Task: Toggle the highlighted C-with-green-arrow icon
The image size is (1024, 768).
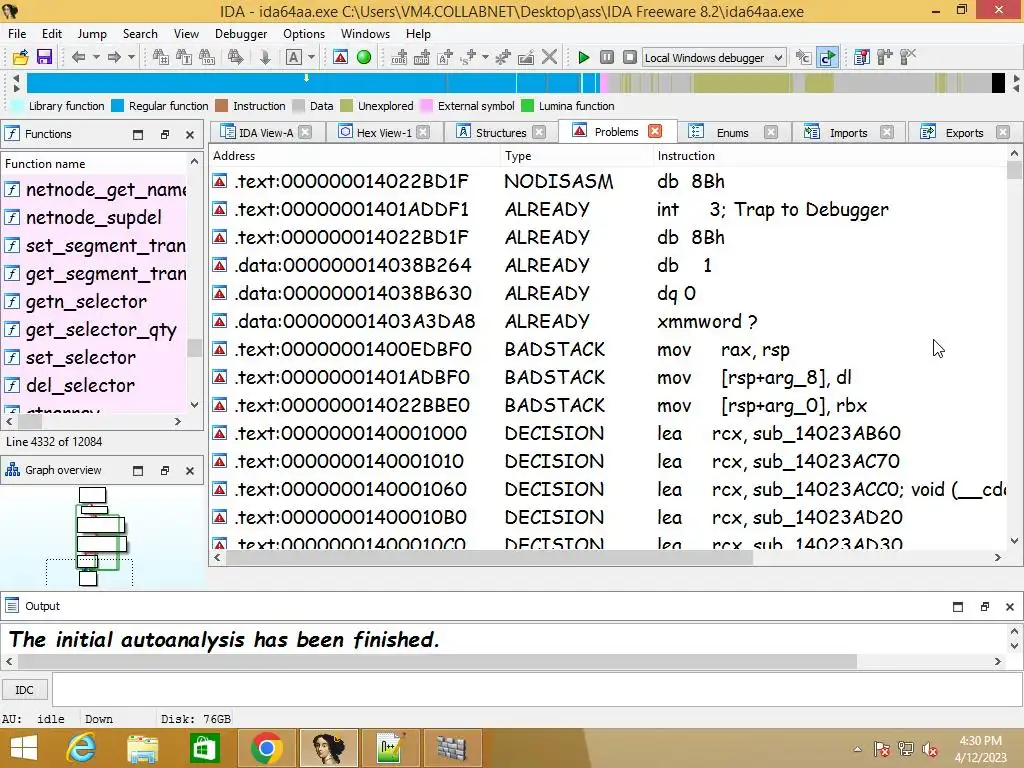Action: (x=827, y=57)
